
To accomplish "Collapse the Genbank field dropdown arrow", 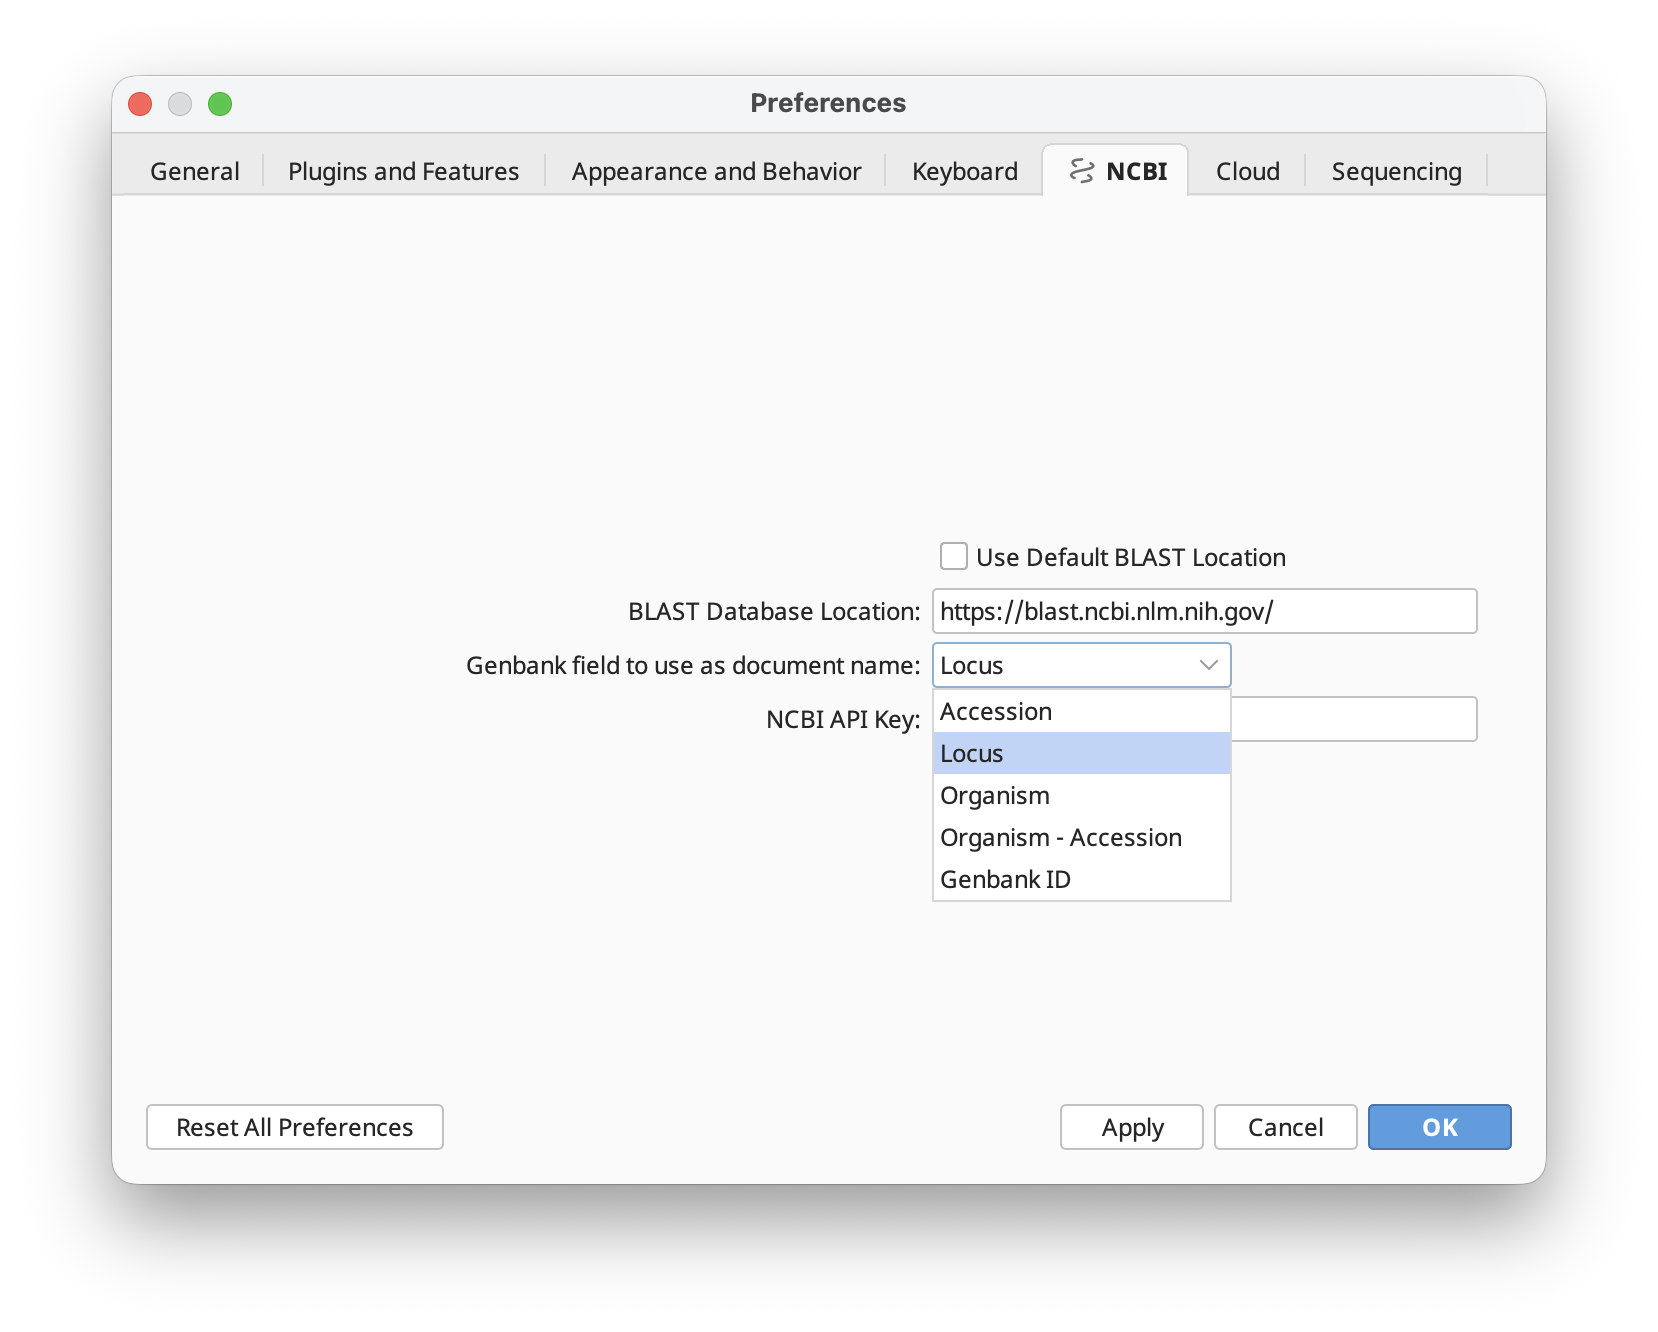I will click(1208, 665).
